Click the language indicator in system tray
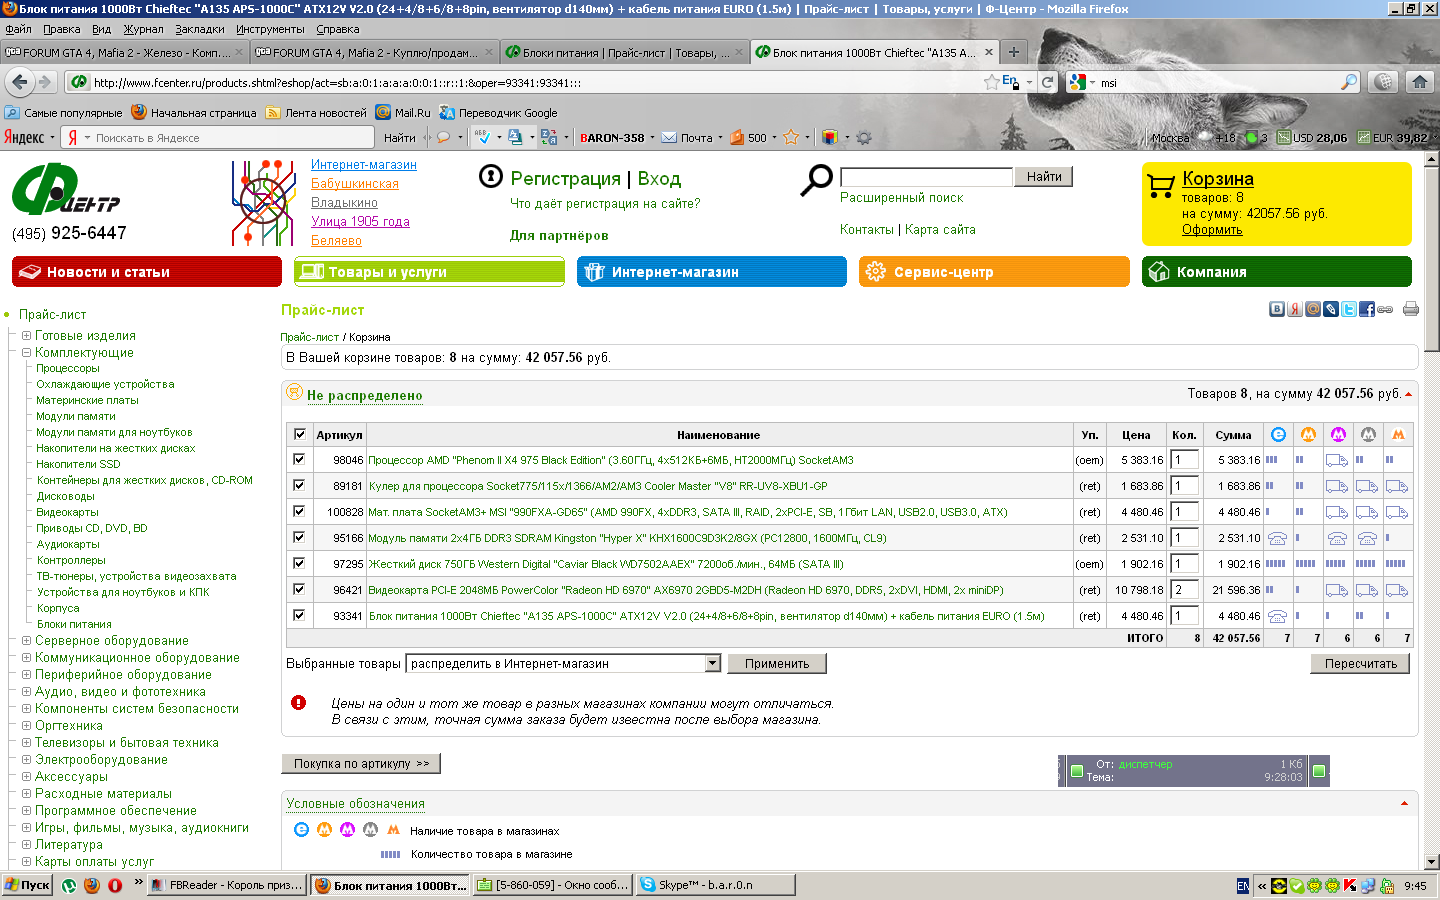 [1243, 885]
